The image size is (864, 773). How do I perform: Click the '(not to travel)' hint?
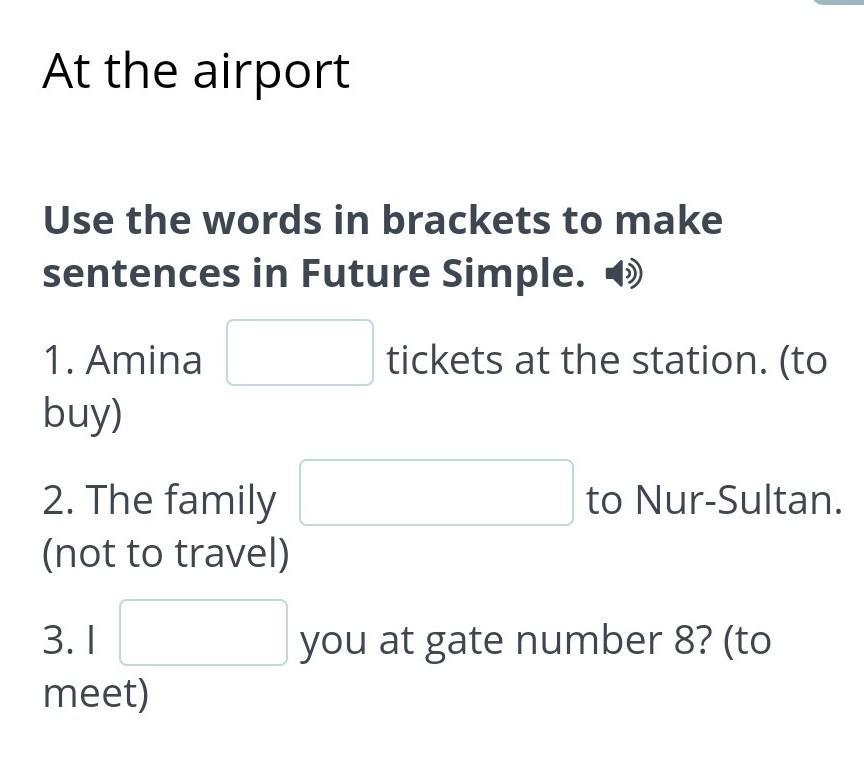click(x=166, y=553)
